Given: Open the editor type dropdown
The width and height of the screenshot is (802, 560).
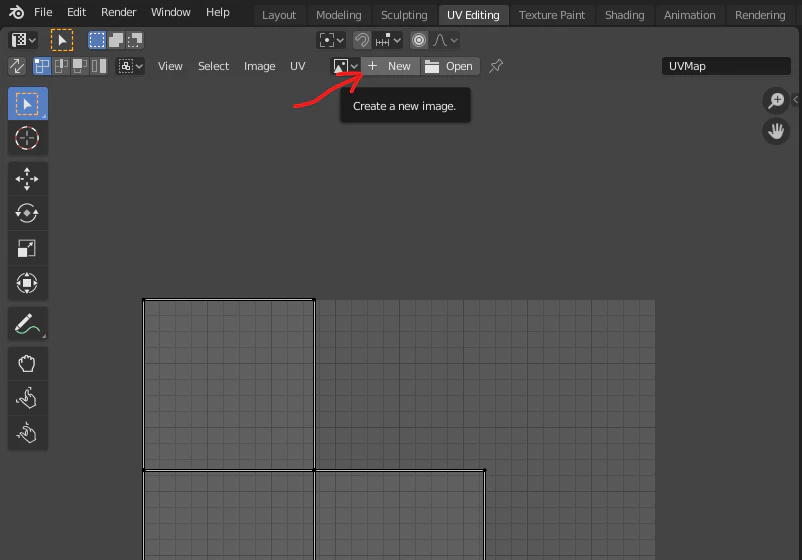Looking at the screenshot, I should (24, 40).
